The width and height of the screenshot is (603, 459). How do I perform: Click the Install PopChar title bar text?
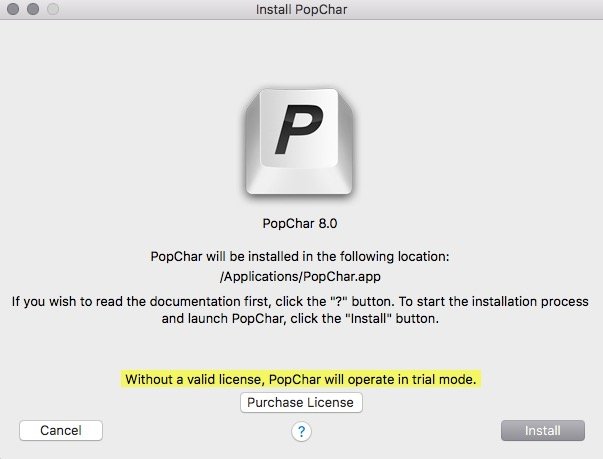tap(302, 9)
